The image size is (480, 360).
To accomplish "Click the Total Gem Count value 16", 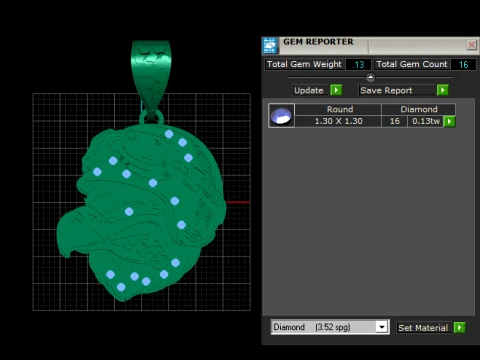I will (463, 64).
